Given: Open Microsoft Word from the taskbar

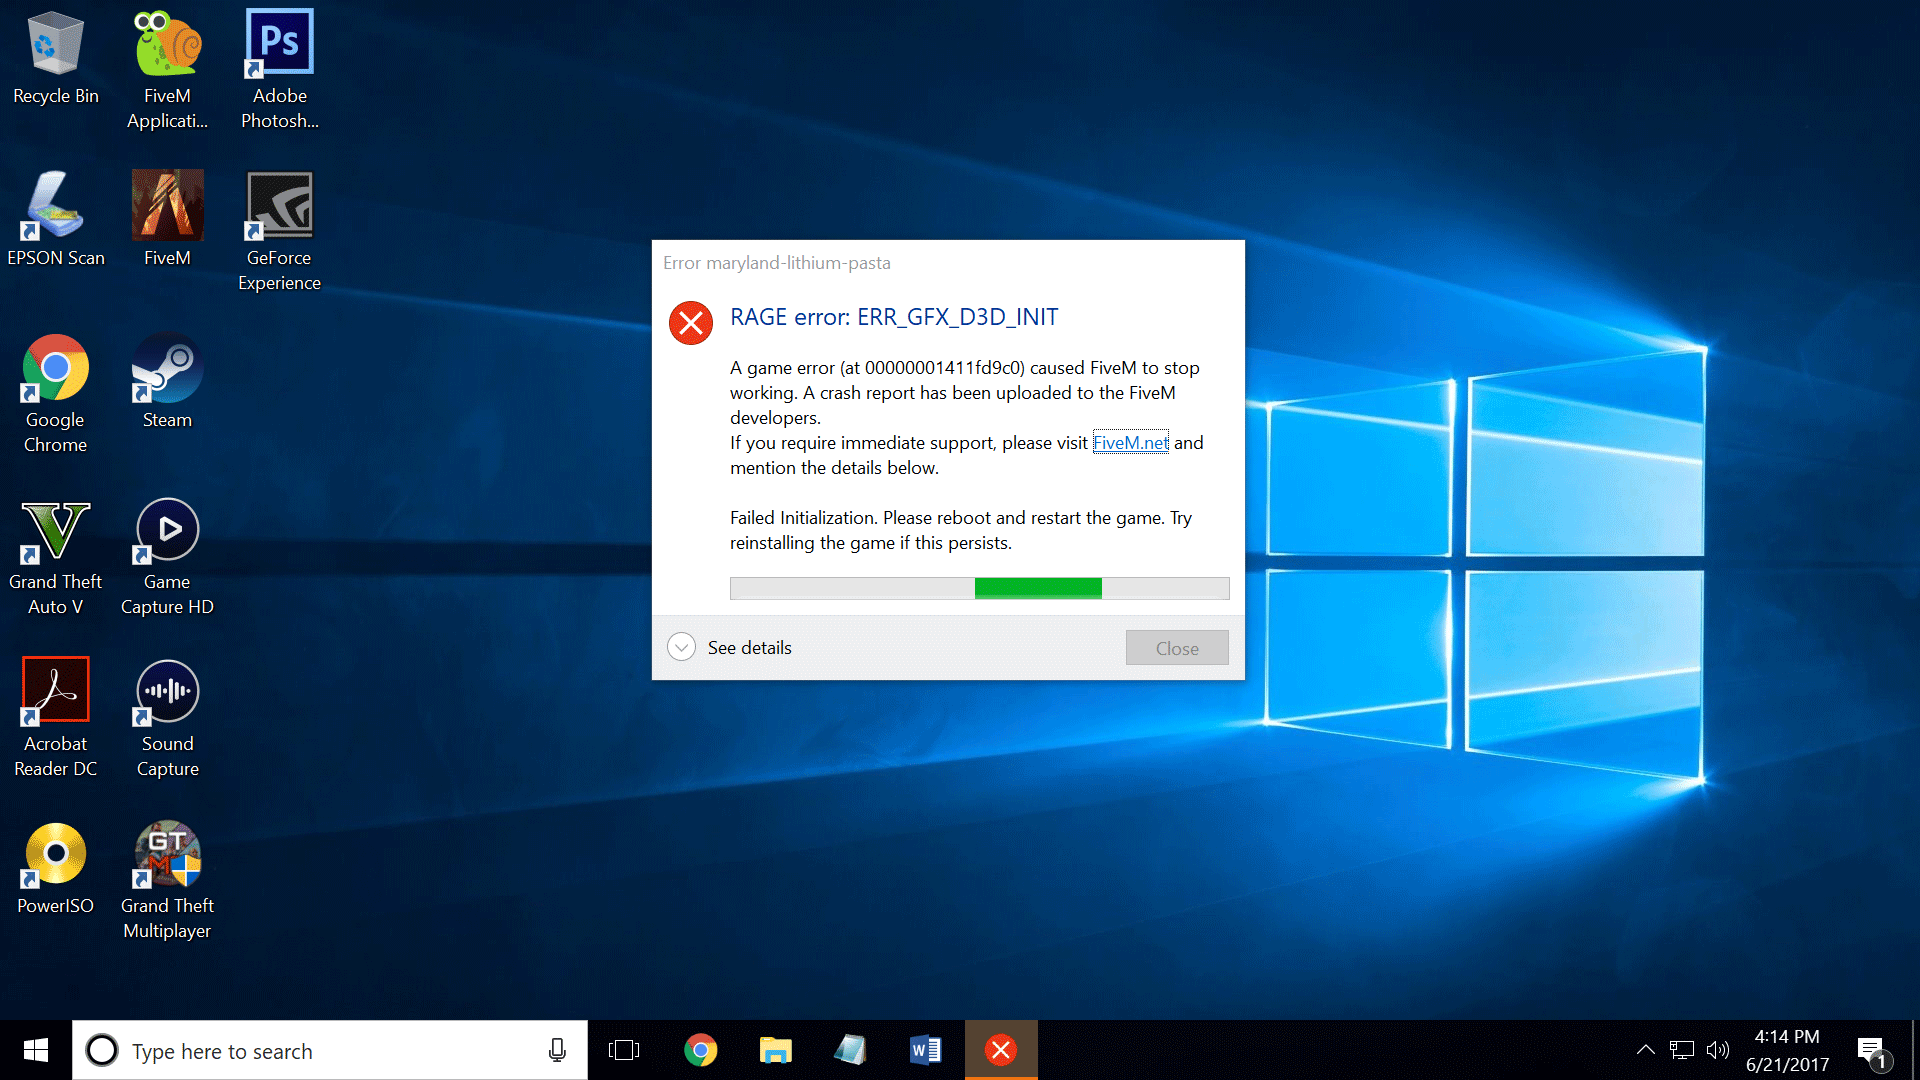Looking at the screenshot, I should click(x=925, y=1050).
